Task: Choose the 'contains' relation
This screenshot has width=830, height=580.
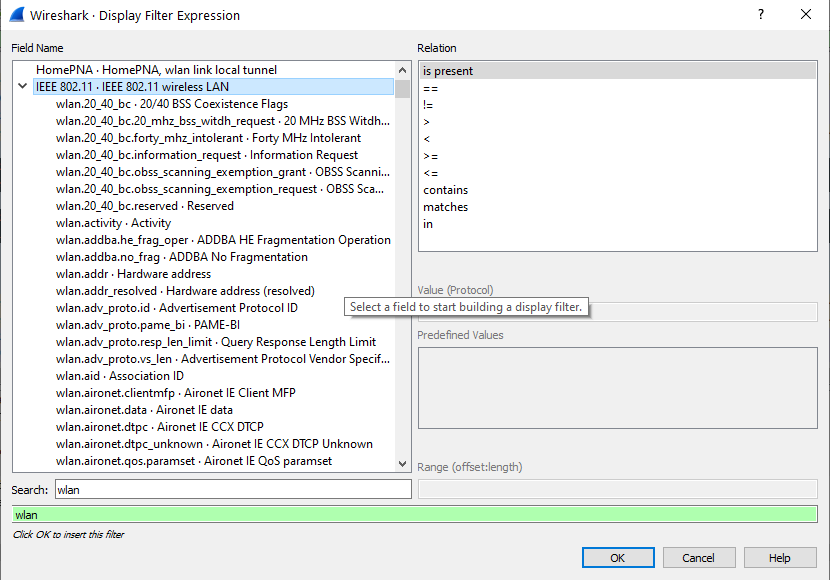Action: coord(445,190)
